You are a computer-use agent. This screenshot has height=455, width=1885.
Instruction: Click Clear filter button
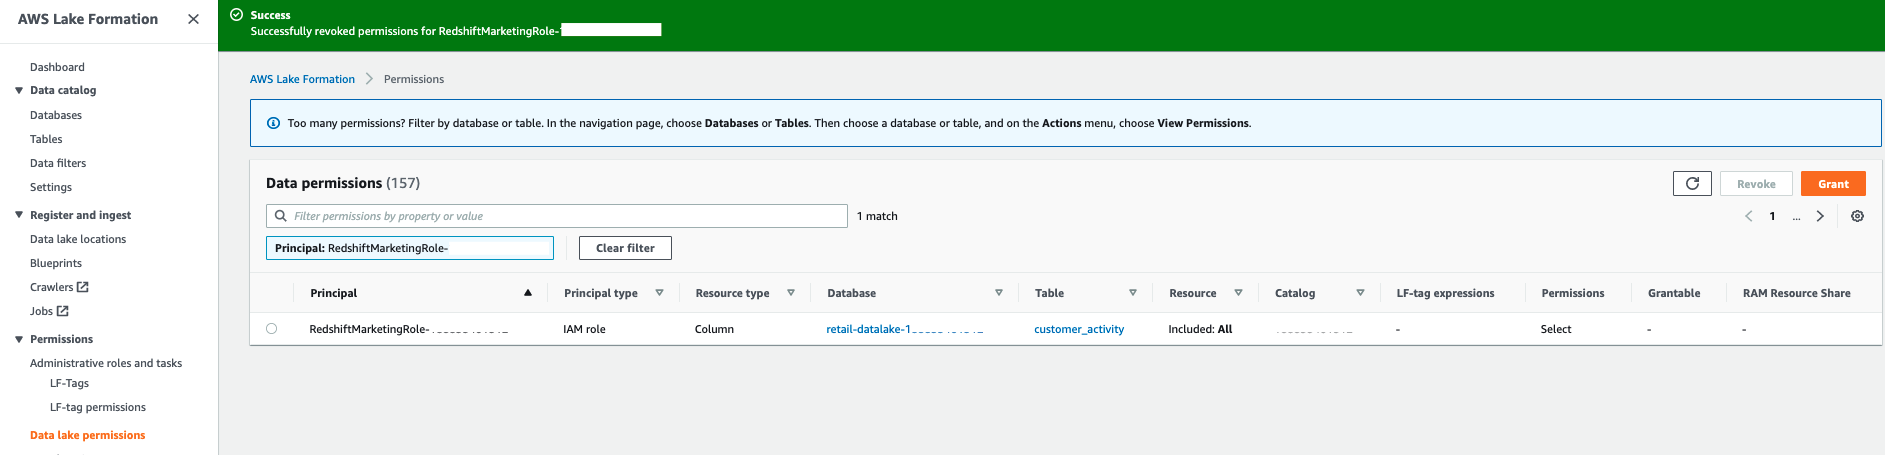click(x=625, y=248)
